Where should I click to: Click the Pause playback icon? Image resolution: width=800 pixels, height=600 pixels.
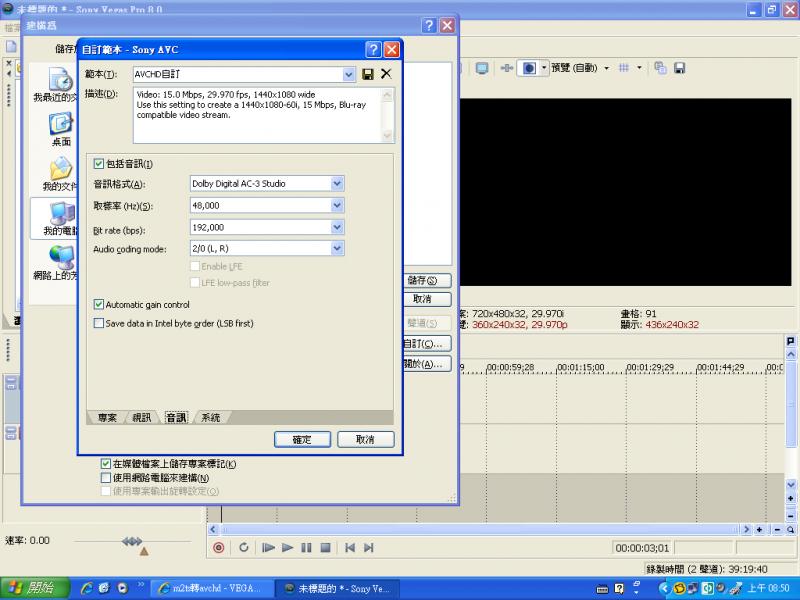[x=306, y=547]
